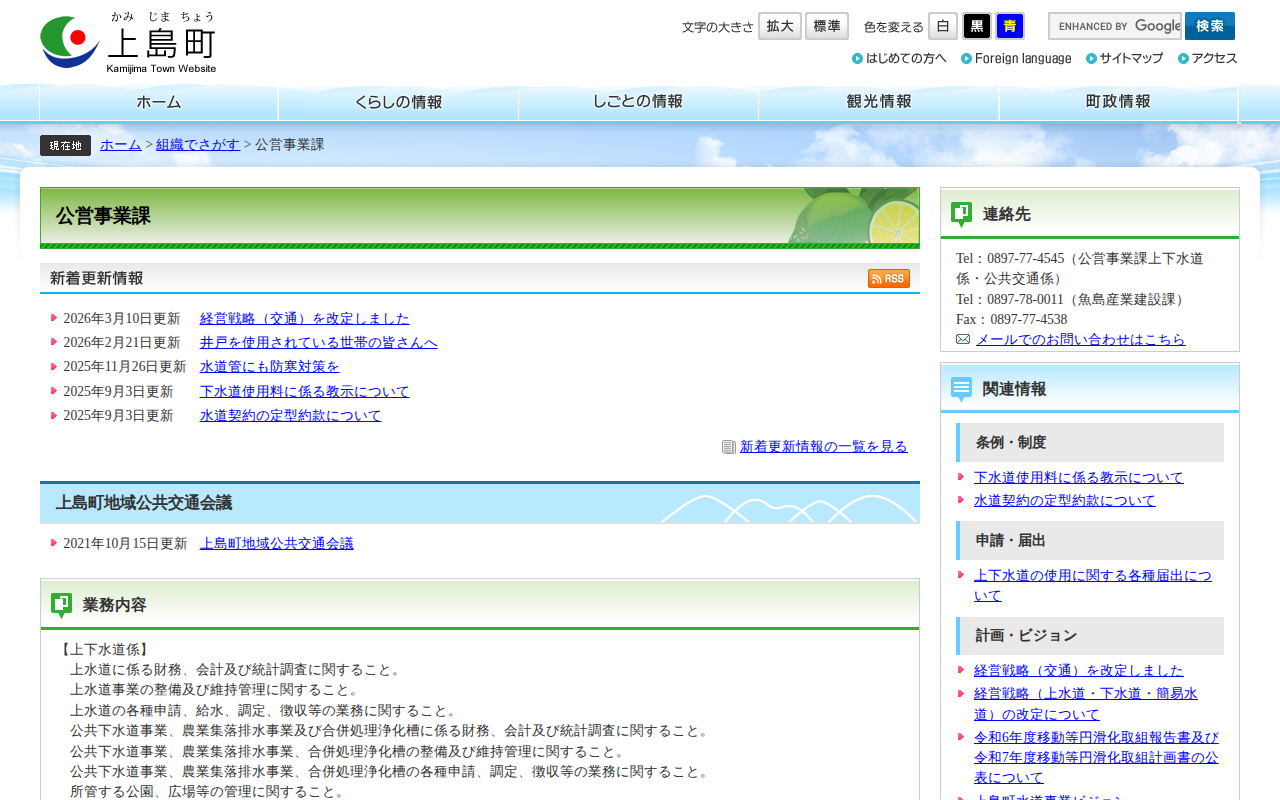Focus the Google search input field
1280x800 pixels.
1115,26
